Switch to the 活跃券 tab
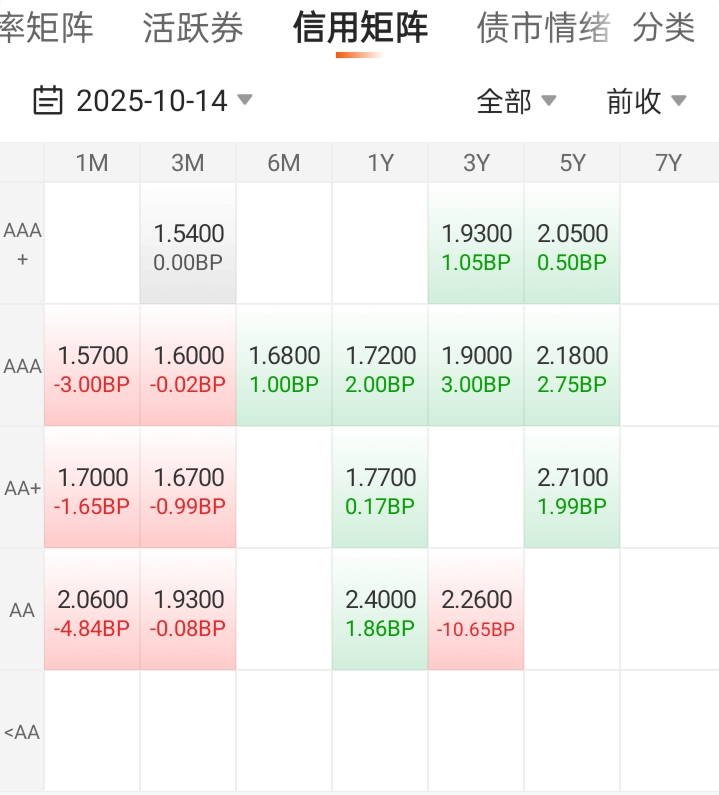Viewport: 719px width, 795px height. point(193,28)
